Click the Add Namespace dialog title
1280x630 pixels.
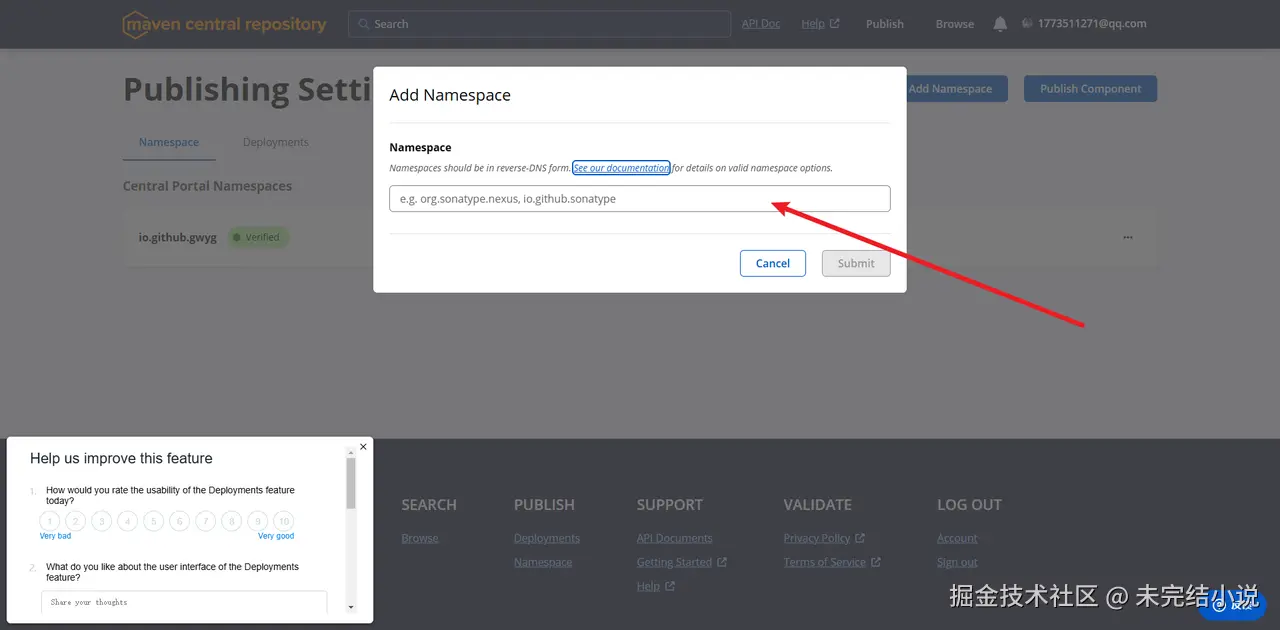point(450,95)
